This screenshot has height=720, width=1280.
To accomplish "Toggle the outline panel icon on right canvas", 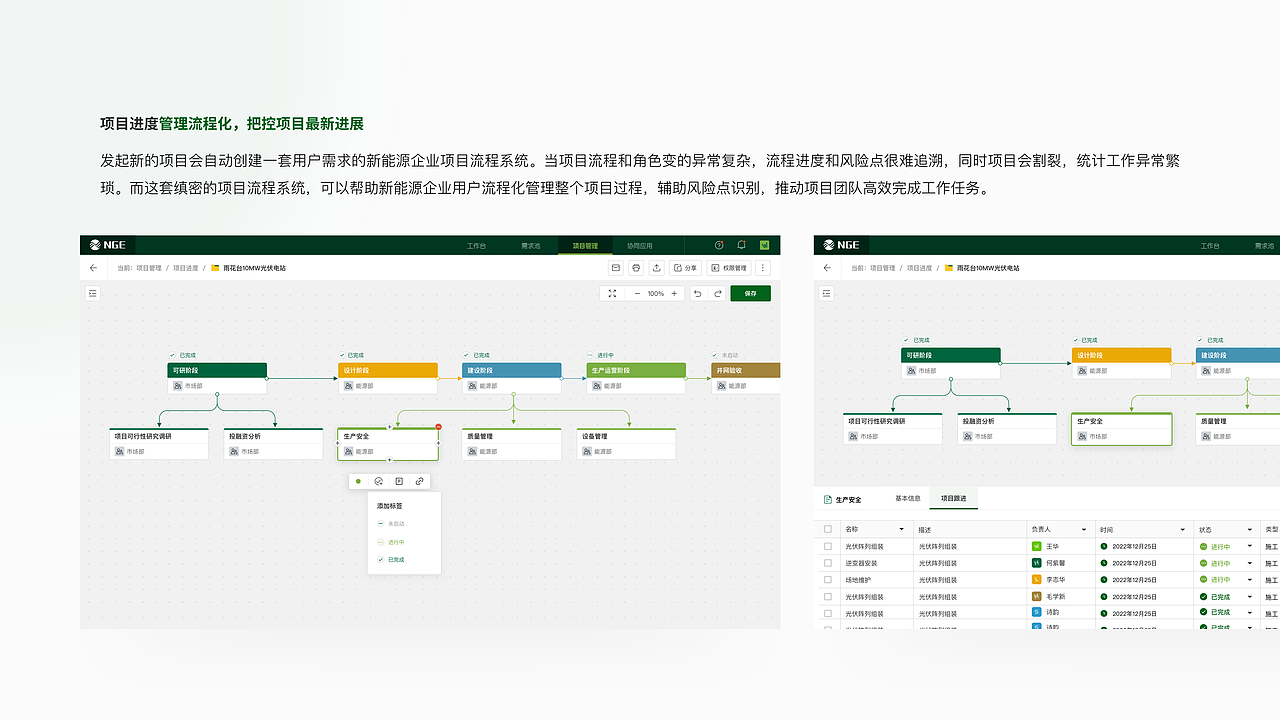I will click(827, 293).
